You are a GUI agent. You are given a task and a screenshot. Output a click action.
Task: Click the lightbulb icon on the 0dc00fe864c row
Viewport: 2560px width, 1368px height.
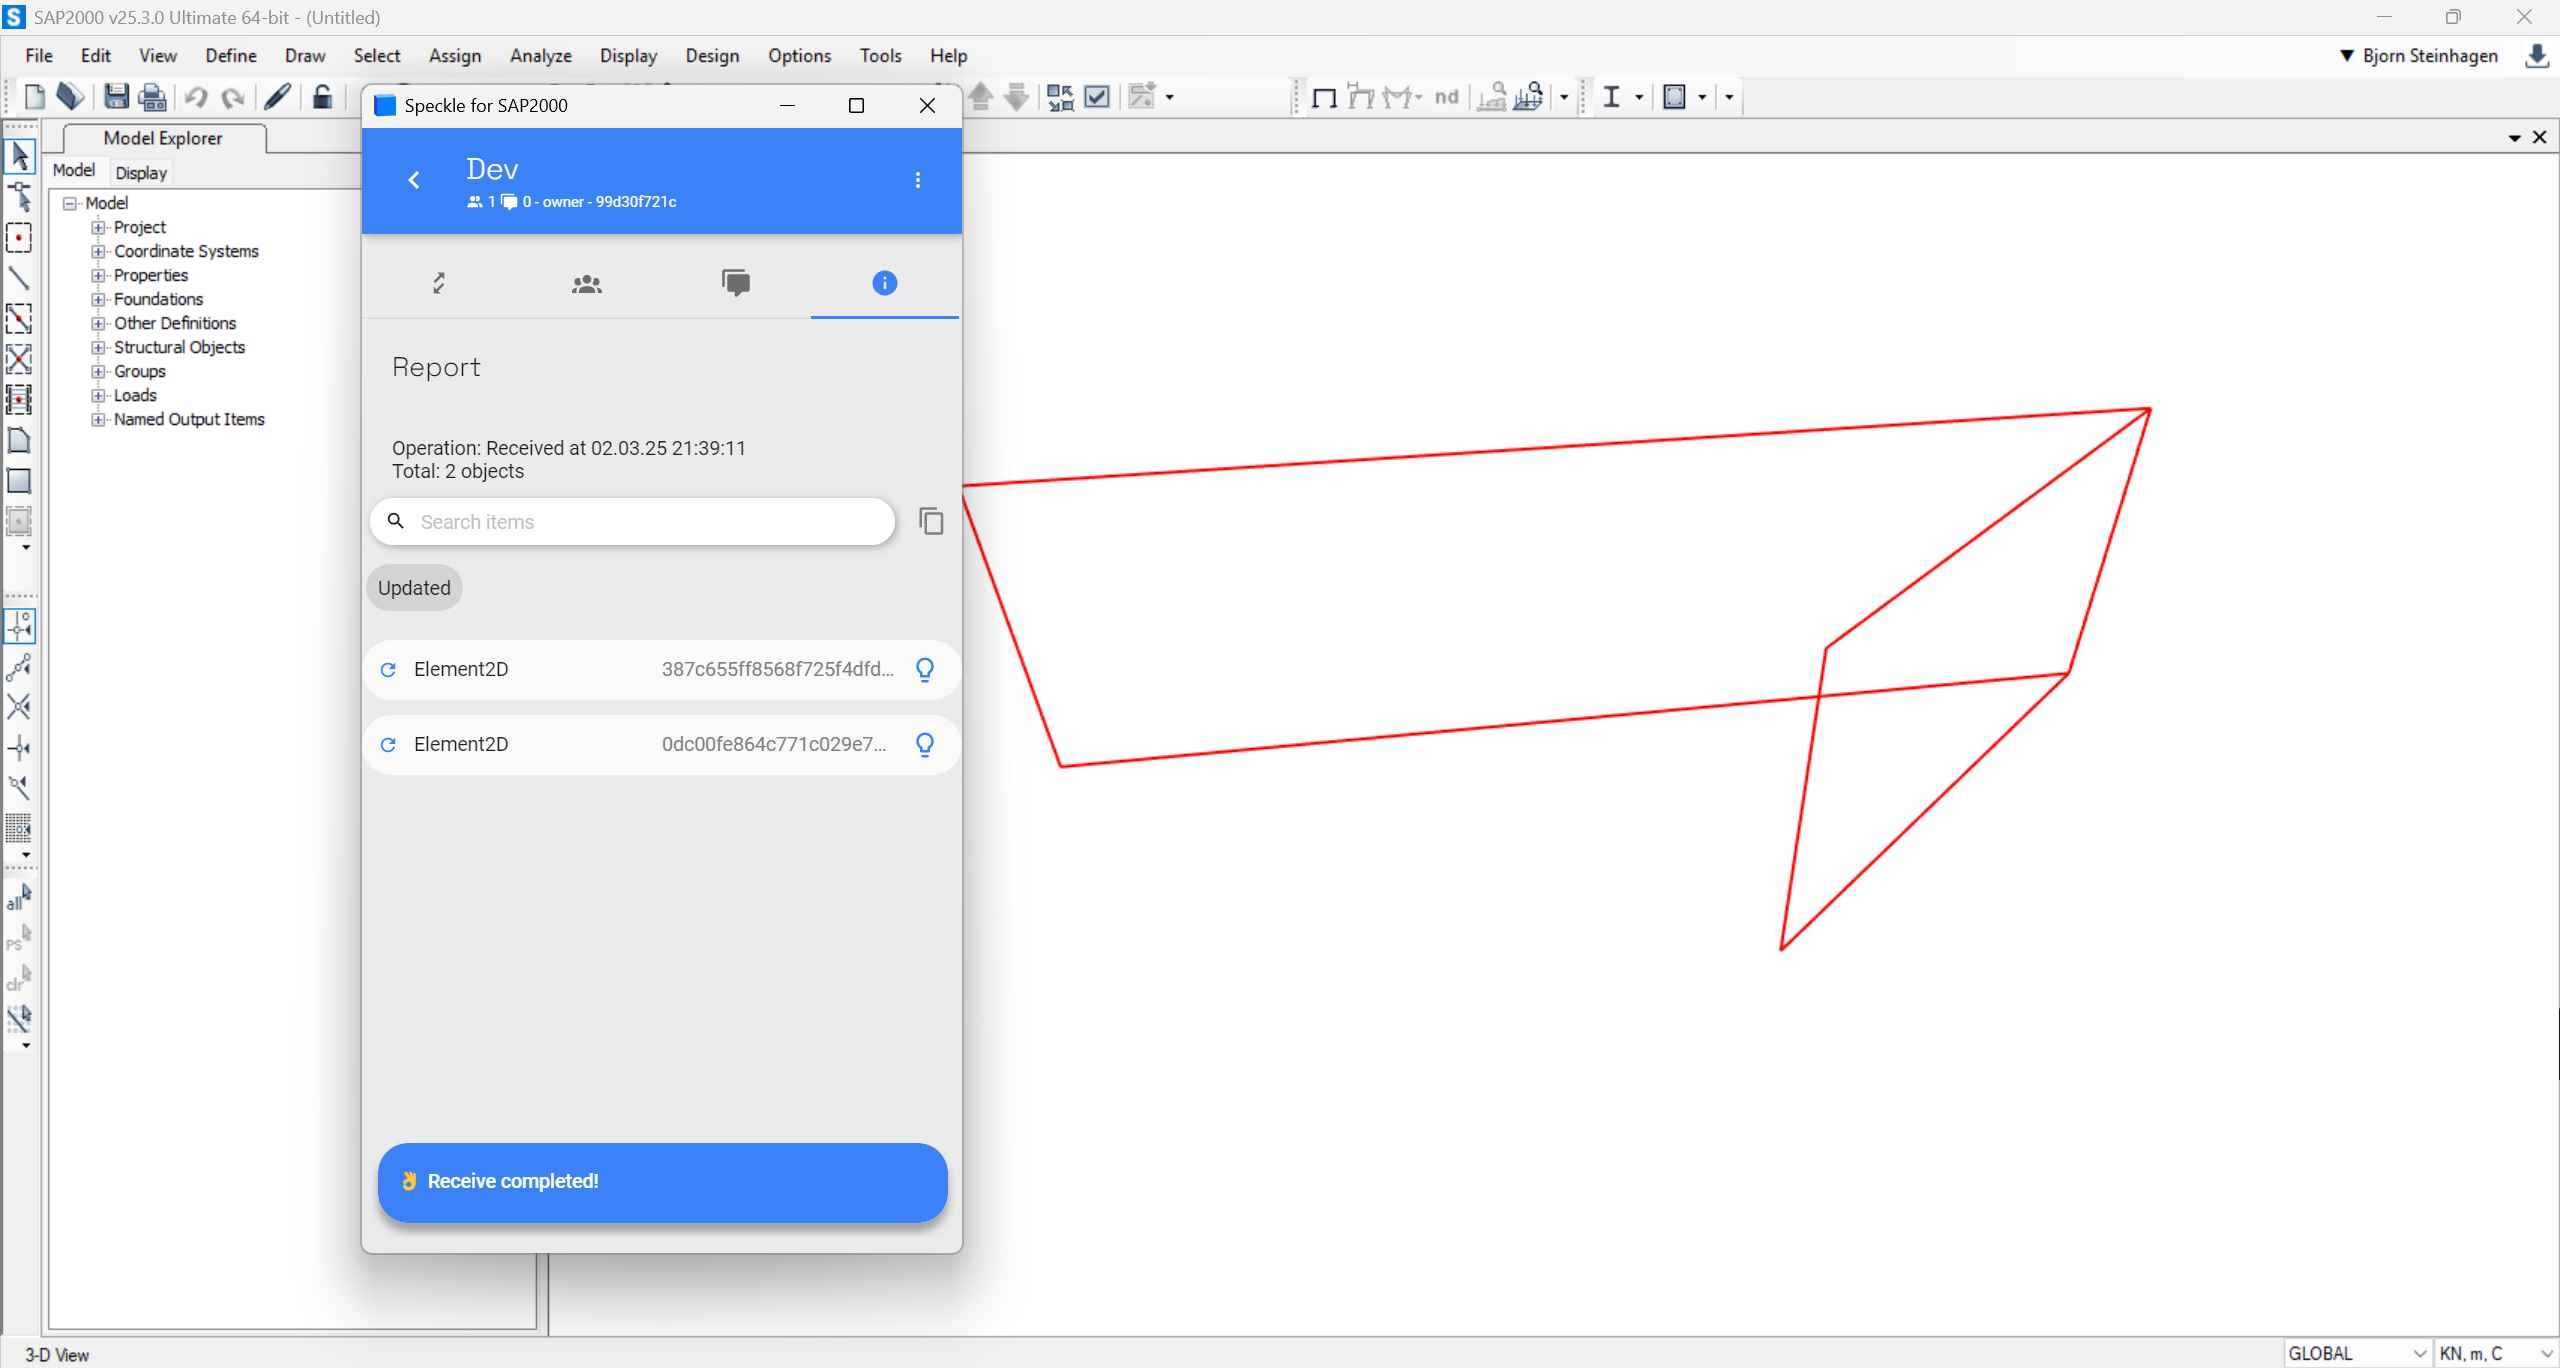click(x=925, y=744)
